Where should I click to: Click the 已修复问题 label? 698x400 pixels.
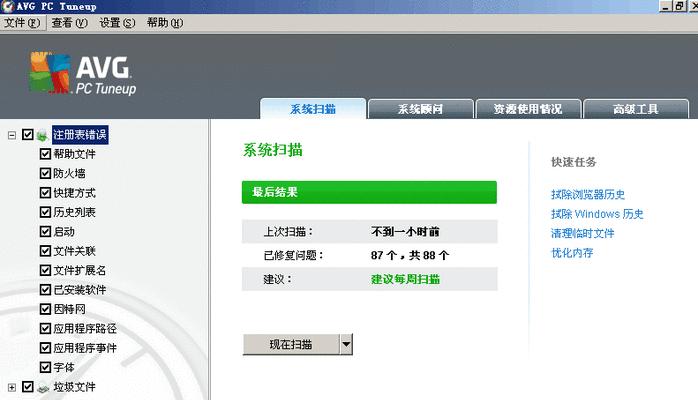pos(293,255)
